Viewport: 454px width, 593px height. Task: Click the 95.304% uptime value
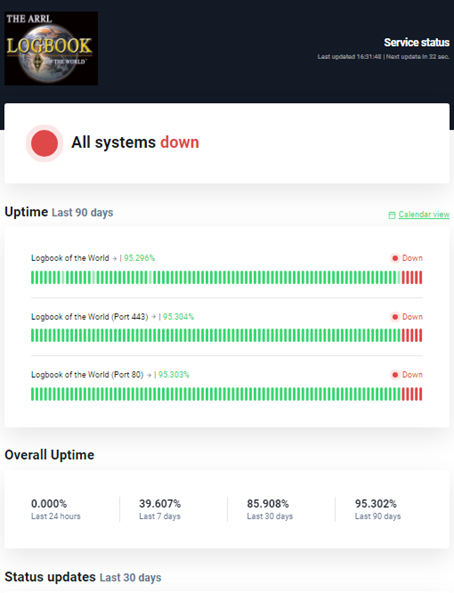[x=178, y=317]
